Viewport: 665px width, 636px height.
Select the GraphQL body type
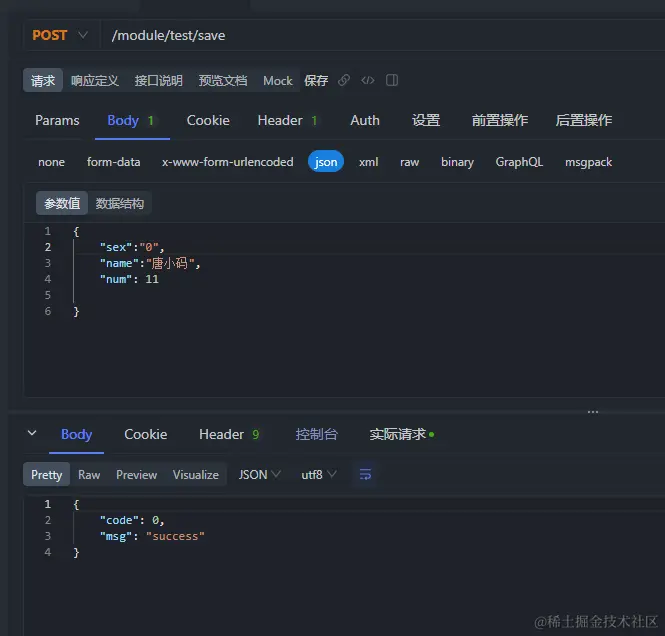519,162
